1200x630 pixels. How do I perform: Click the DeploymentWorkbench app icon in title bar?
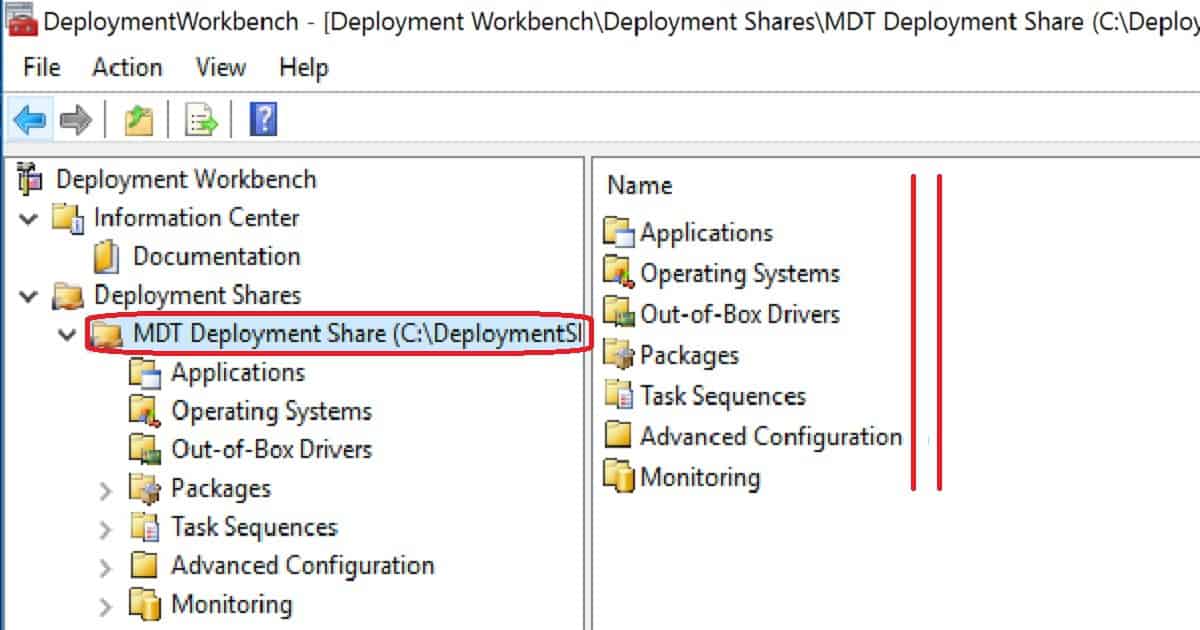point(21,22)
